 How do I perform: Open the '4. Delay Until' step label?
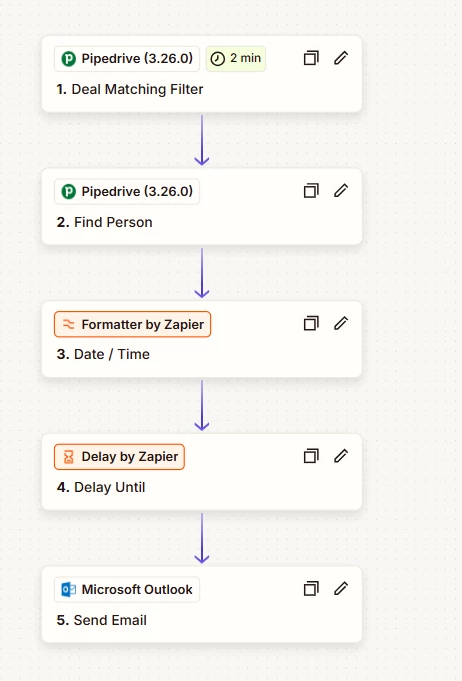click(x=101, y=487)
